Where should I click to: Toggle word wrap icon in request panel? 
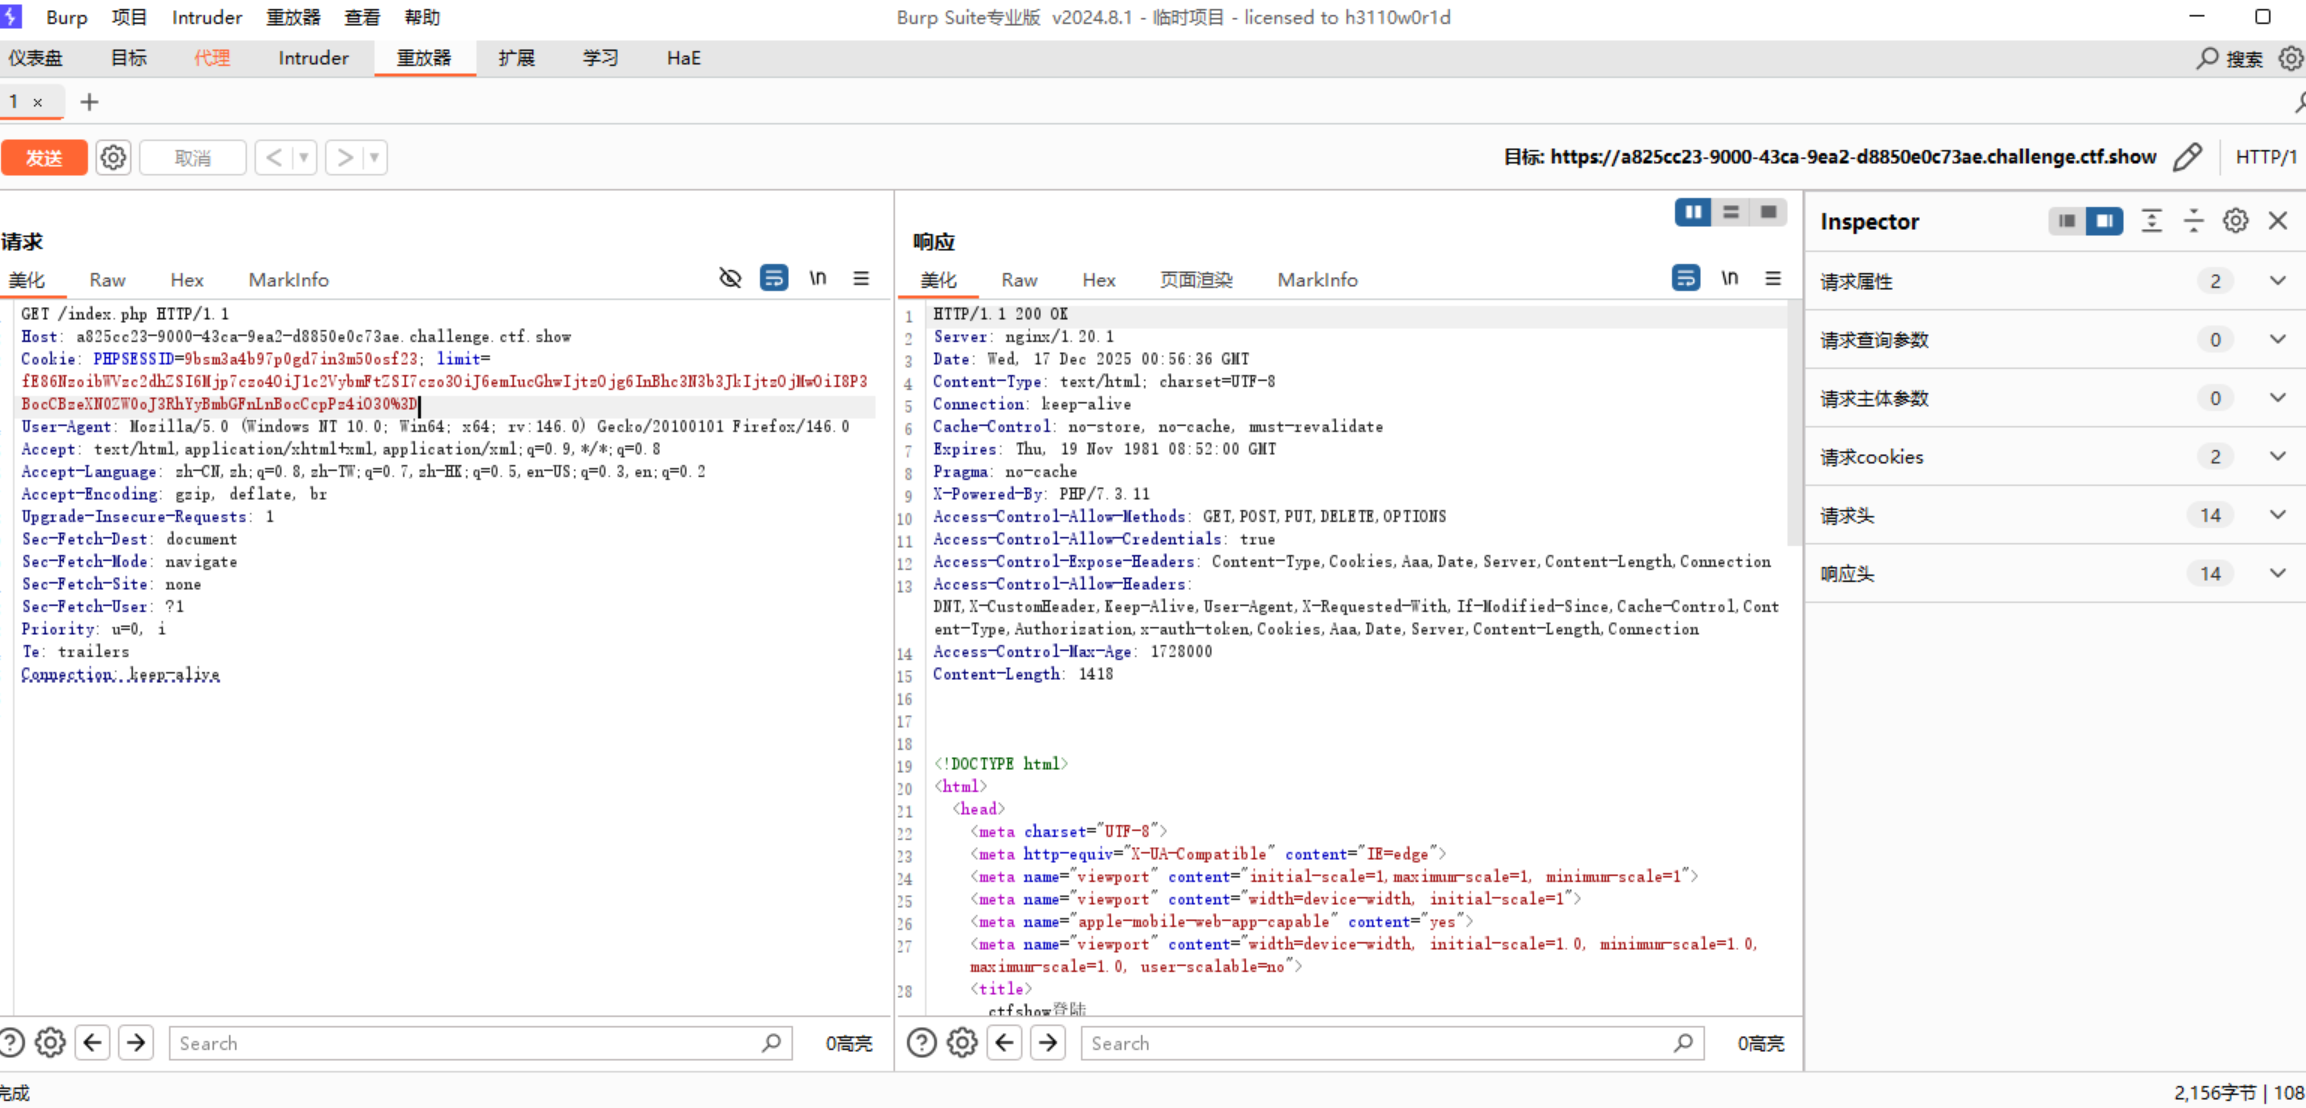pos(774,278)
